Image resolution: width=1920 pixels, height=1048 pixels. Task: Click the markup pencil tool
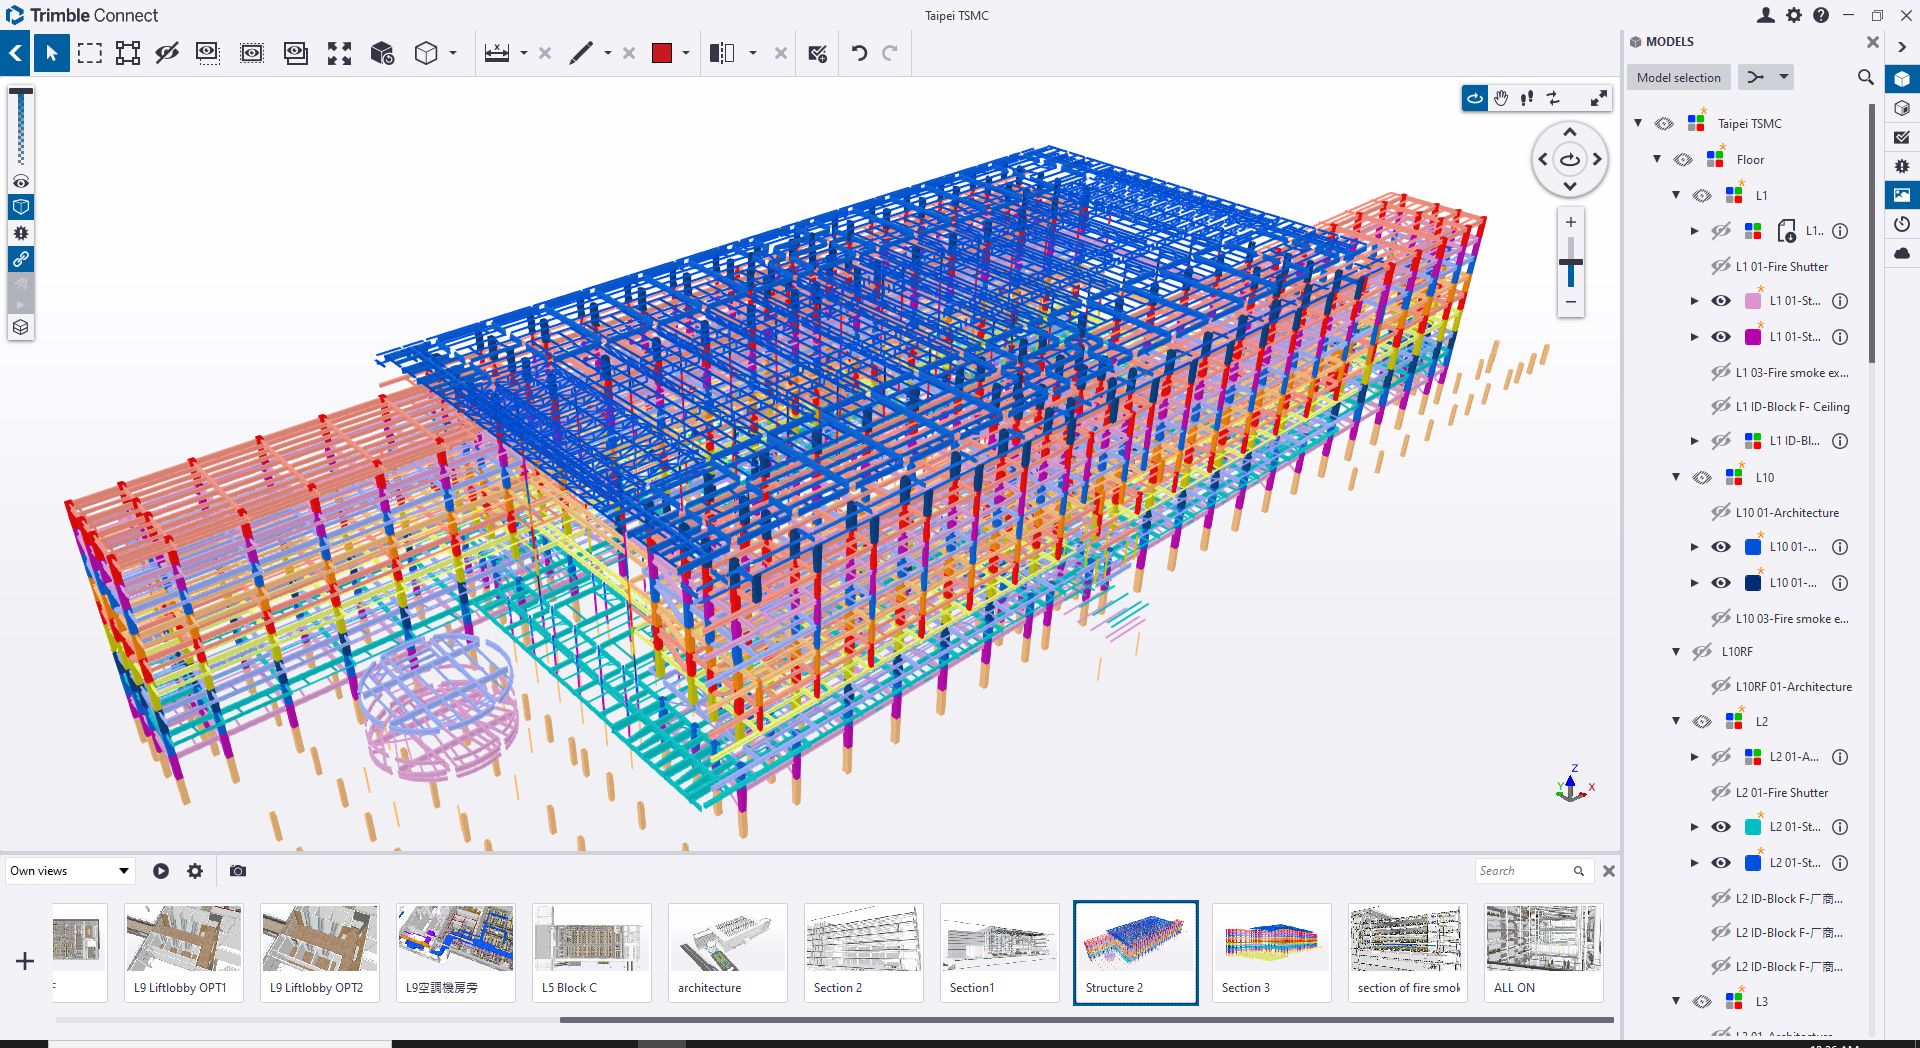581,53
